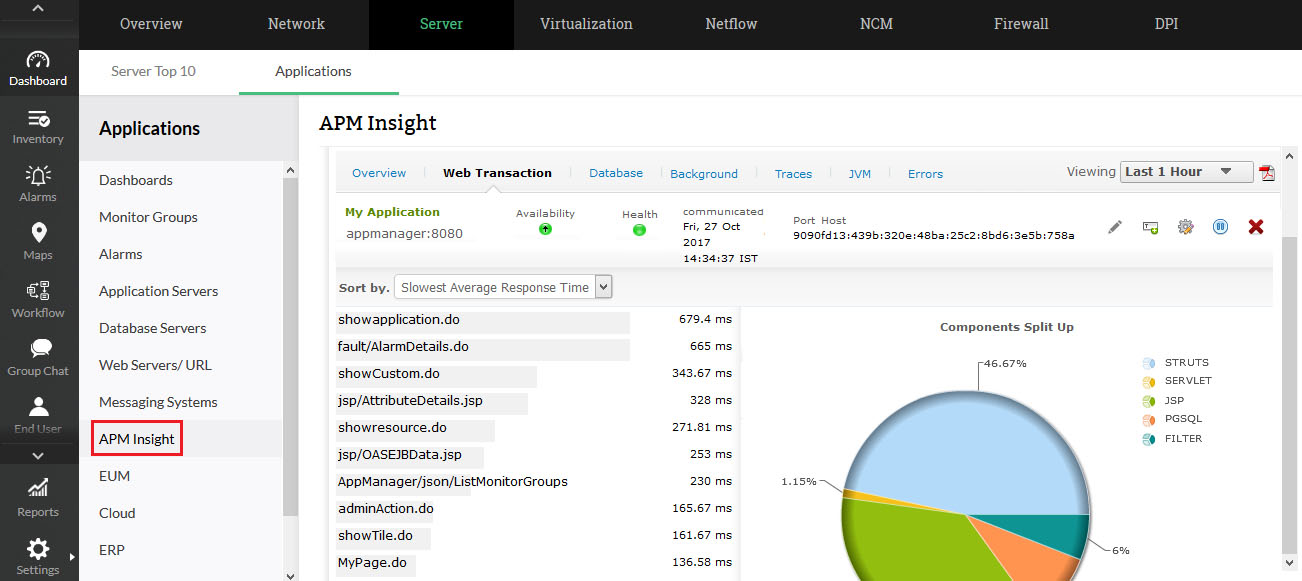The height and width of the screenshot is (581, 1302).
Task: Open the gear configuration icon for My Application
Action: pos(1185,227)
